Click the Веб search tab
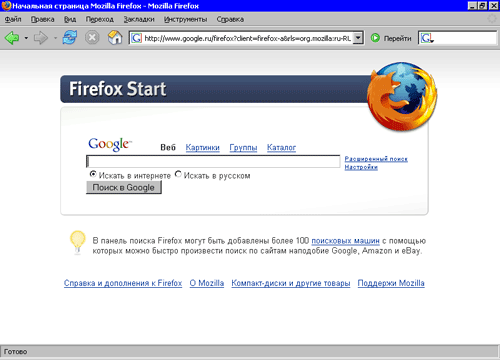The width and height of the screenshot is (500, 360). [168, 147]
